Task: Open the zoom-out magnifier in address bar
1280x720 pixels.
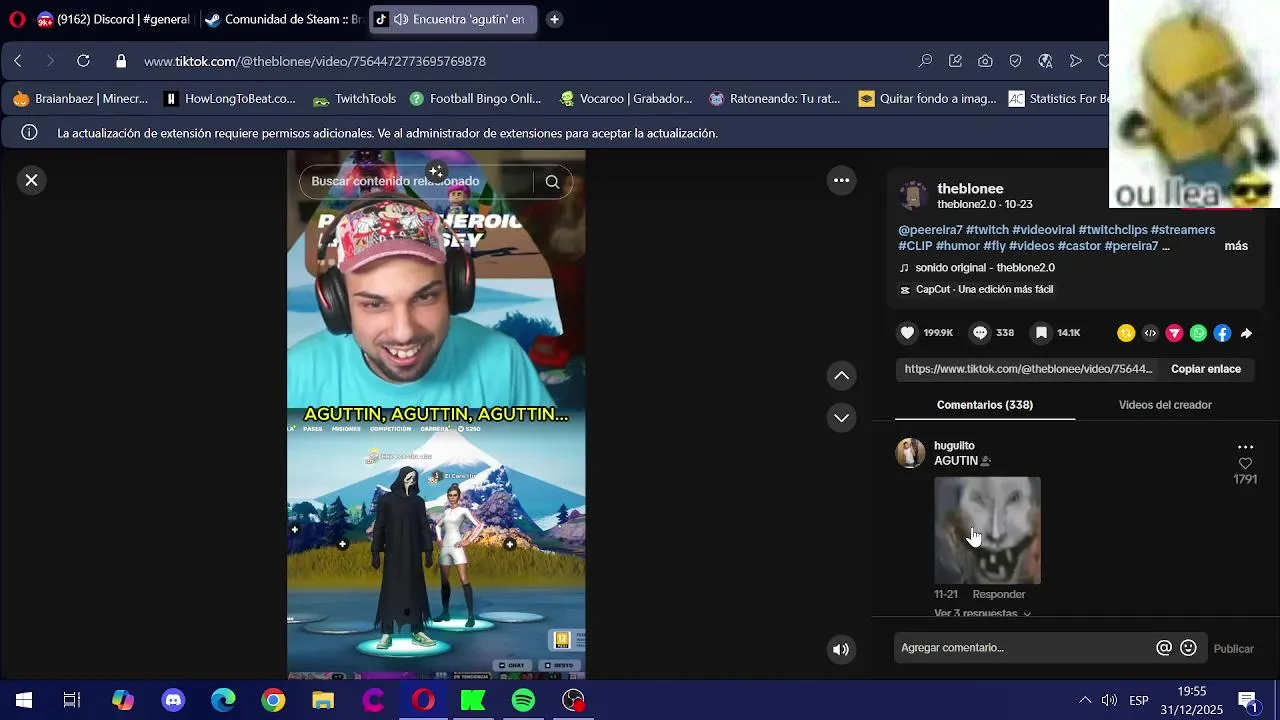Action: point(926,61)
